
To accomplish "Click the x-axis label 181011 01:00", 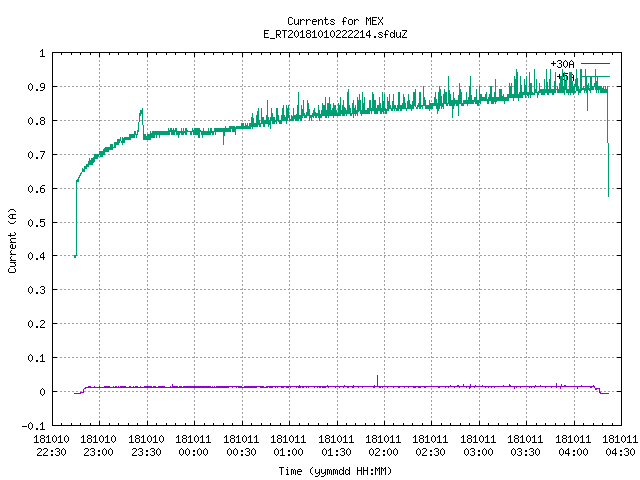I will point(288,446).
